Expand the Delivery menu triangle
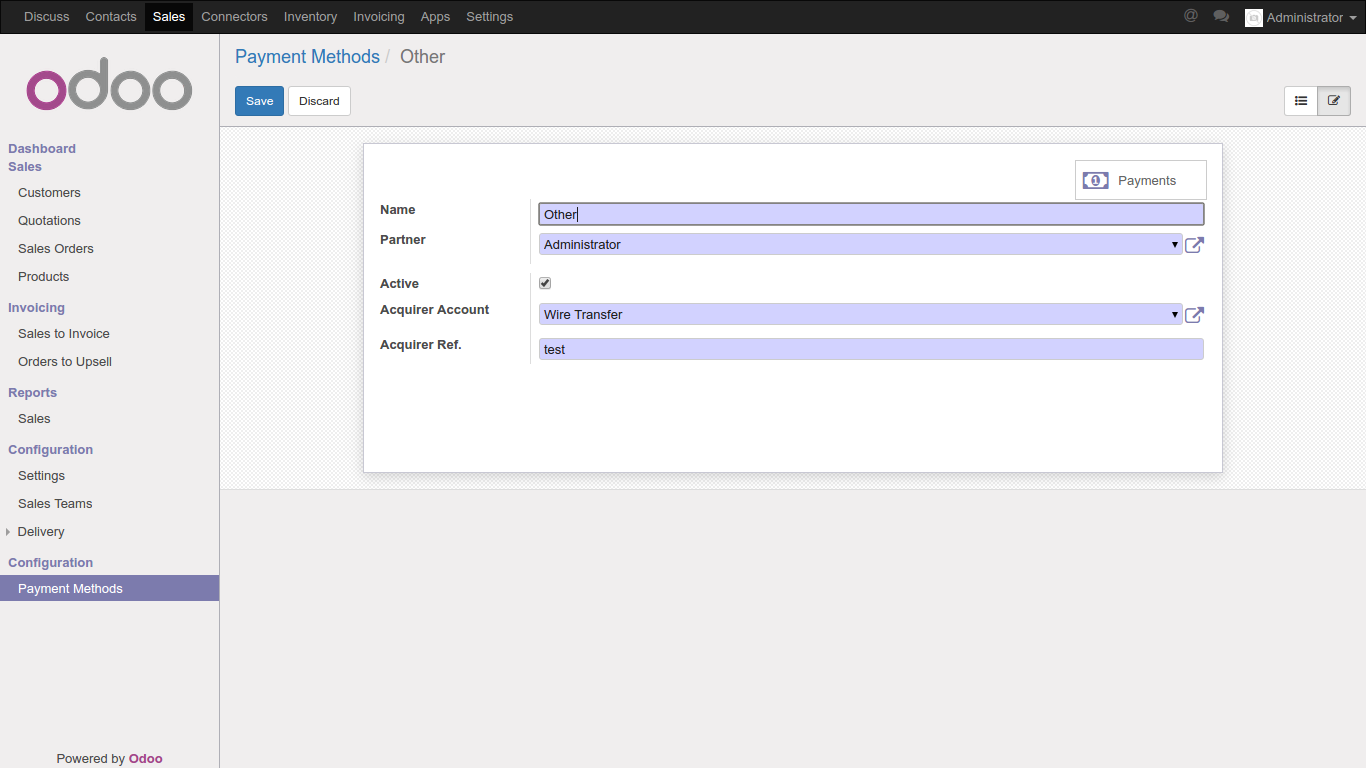The height and width of the screenshot is (768, 1366). pos(8,532)
